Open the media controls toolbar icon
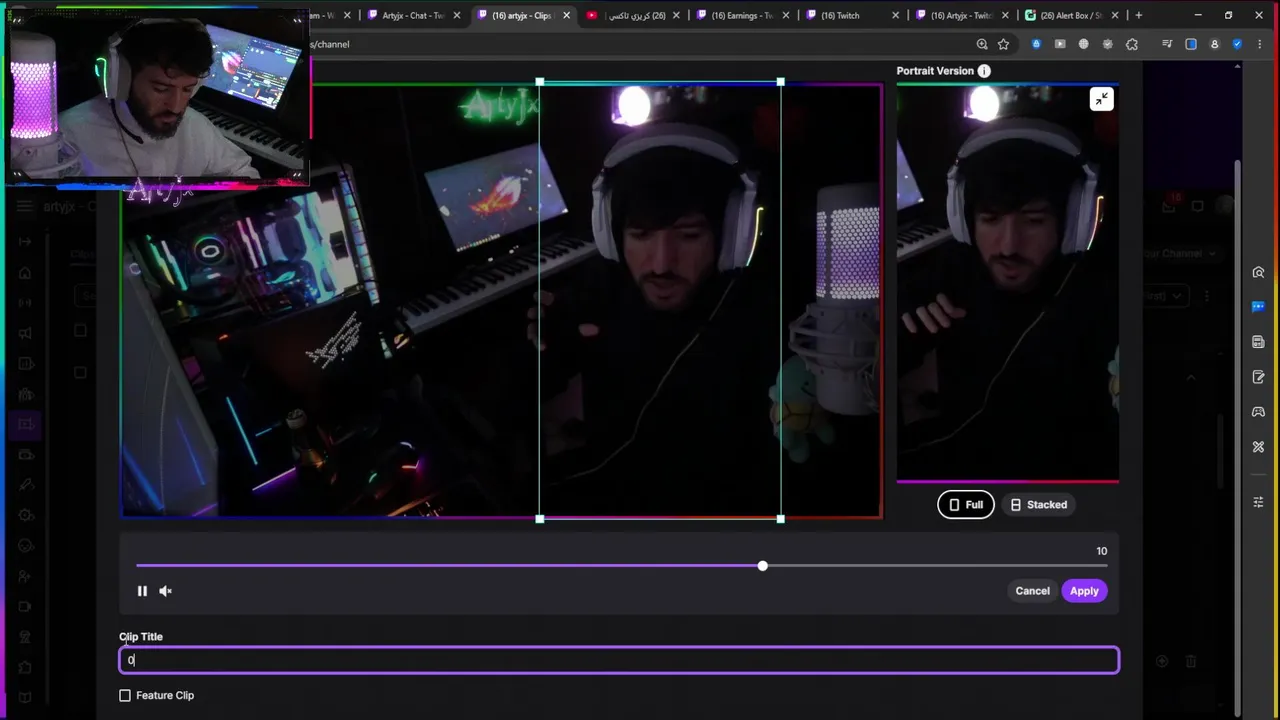 [1167, 44]
